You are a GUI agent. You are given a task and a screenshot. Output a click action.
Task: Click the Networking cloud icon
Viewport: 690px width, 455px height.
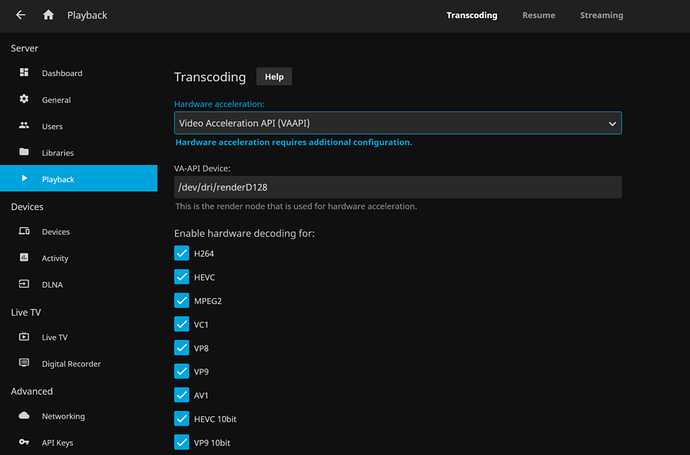pos(24,416)
